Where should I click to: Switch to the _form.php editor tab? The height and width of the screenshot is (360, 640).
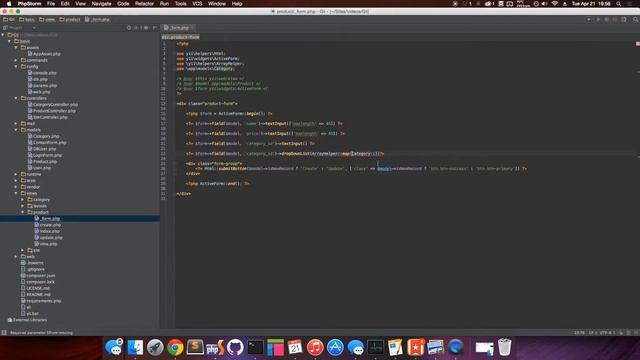(x=177, y=28)
